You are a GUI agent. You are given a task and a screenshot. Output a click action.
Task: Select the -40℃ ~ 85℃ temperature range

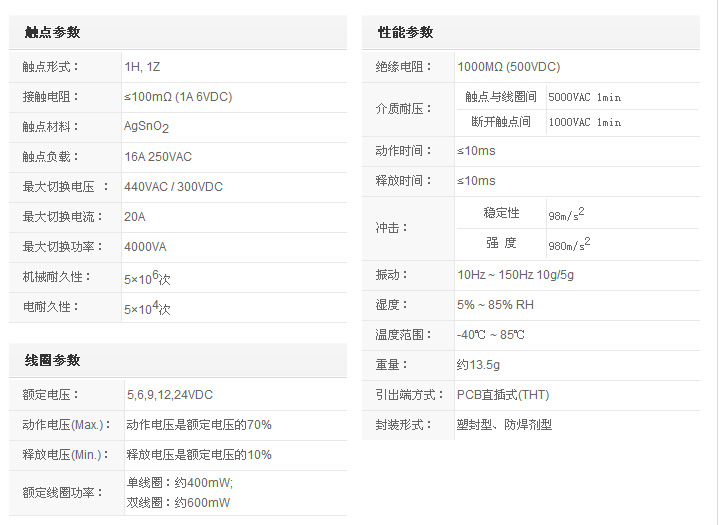point(490,335)
